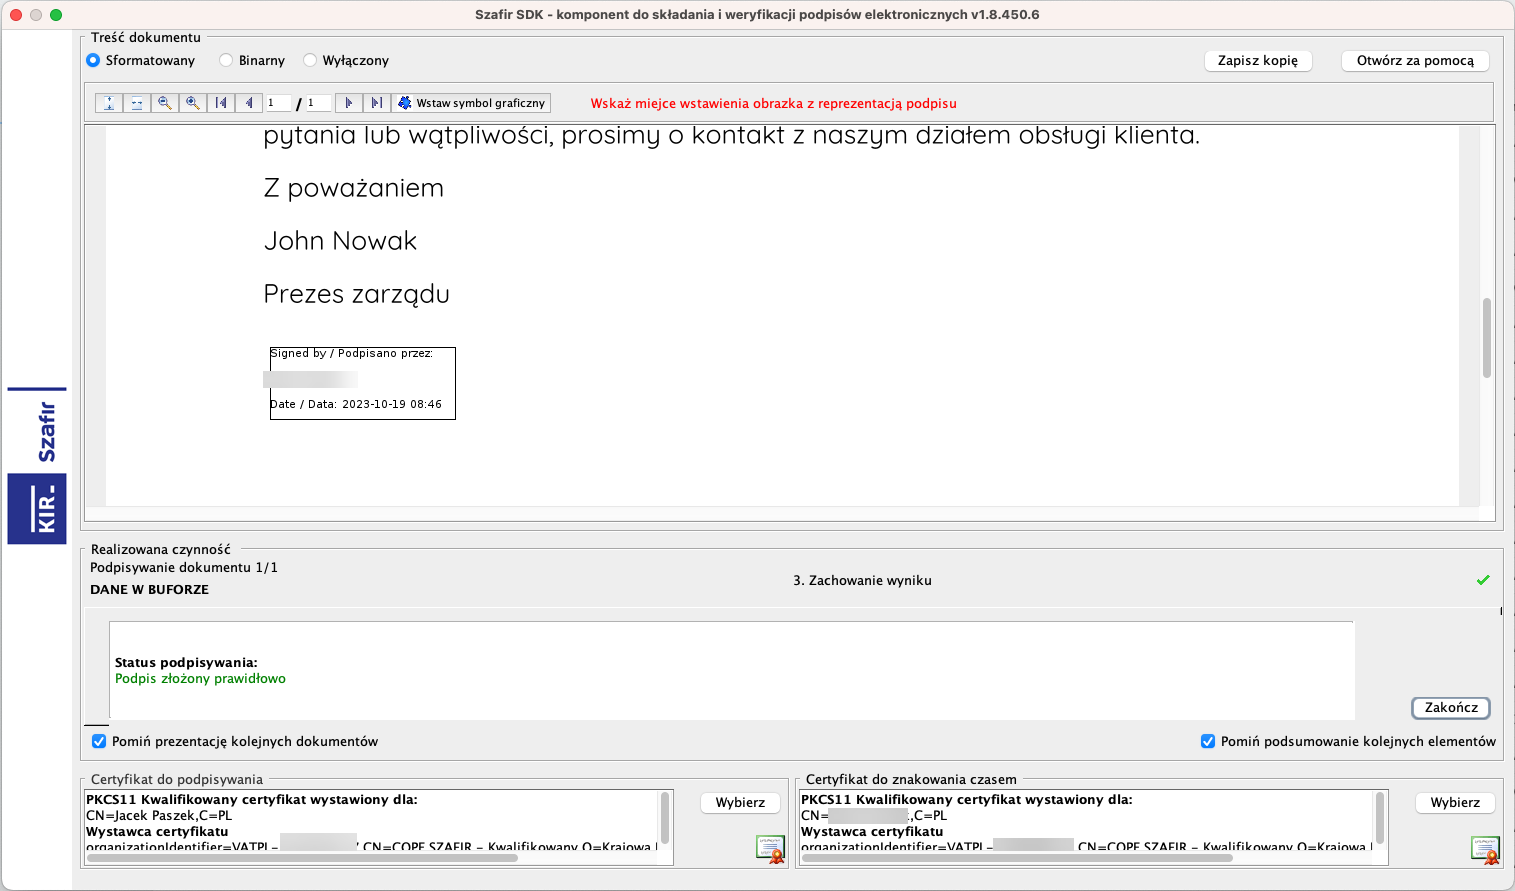Viewport: 1515px width, 891px height.
Task: Click the Otwórz za pomocą button
Action: [1415, 61]
